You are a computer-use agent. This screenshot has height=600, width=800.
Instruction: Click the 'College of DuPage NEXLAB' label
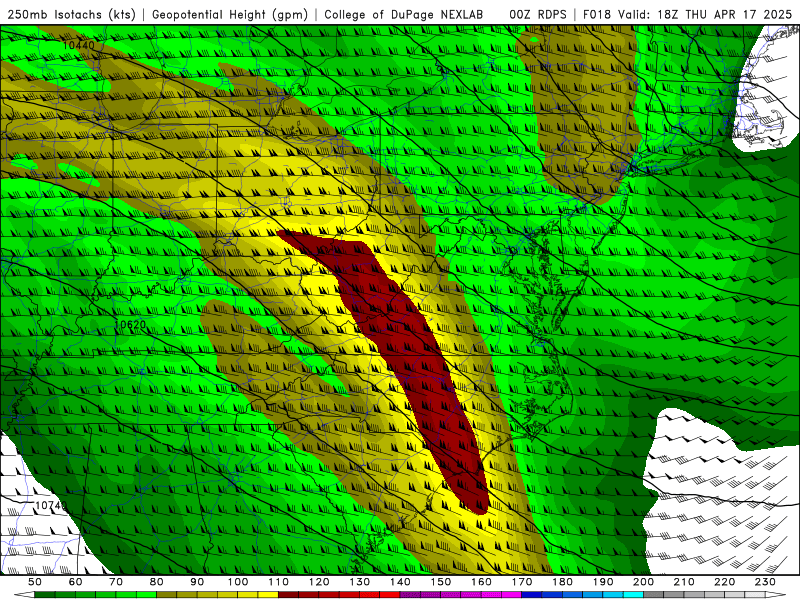[404, 14]
